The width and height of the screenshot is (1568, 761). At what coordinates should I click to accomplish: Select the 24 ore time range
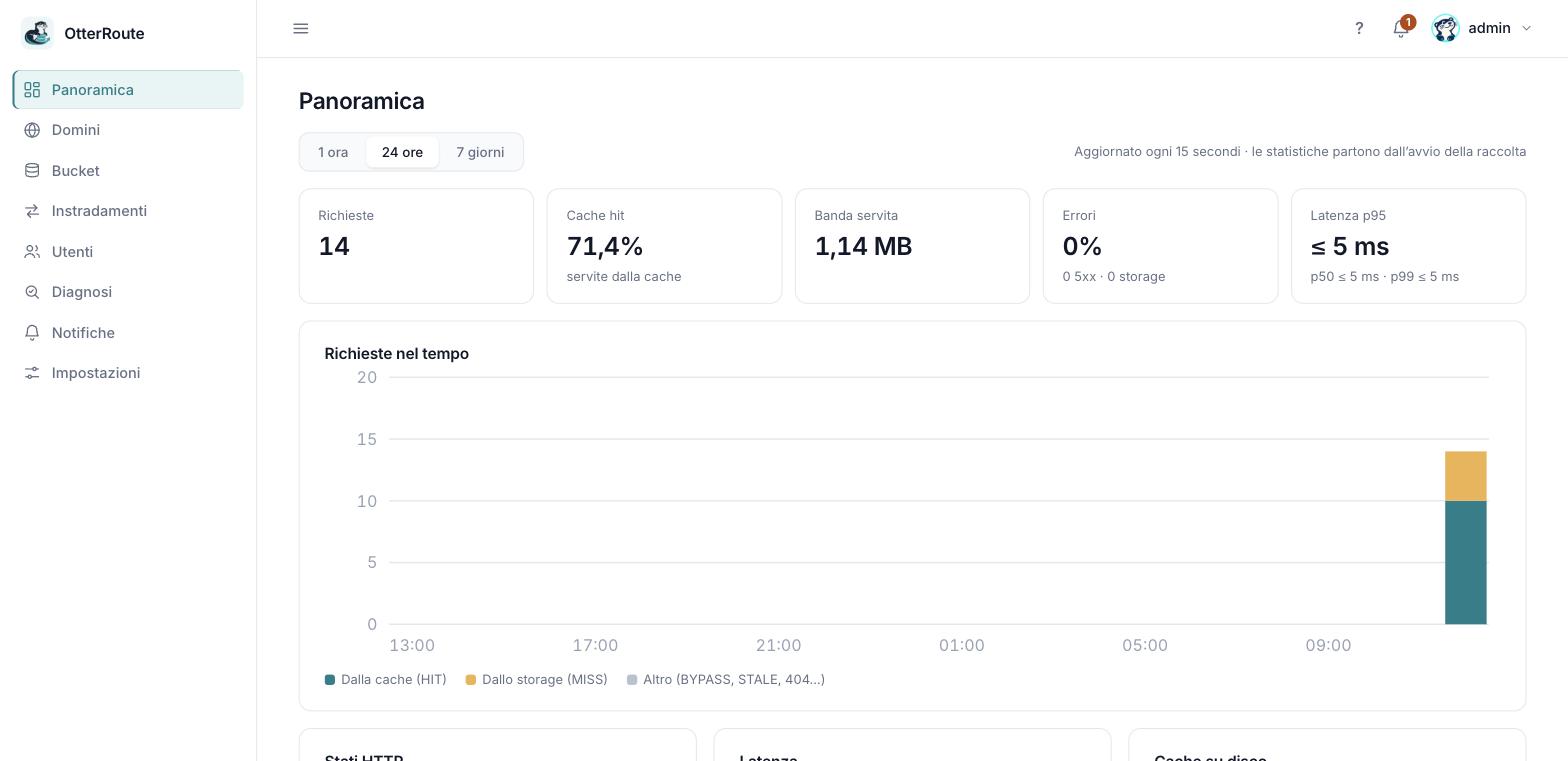tap(402, 152)
